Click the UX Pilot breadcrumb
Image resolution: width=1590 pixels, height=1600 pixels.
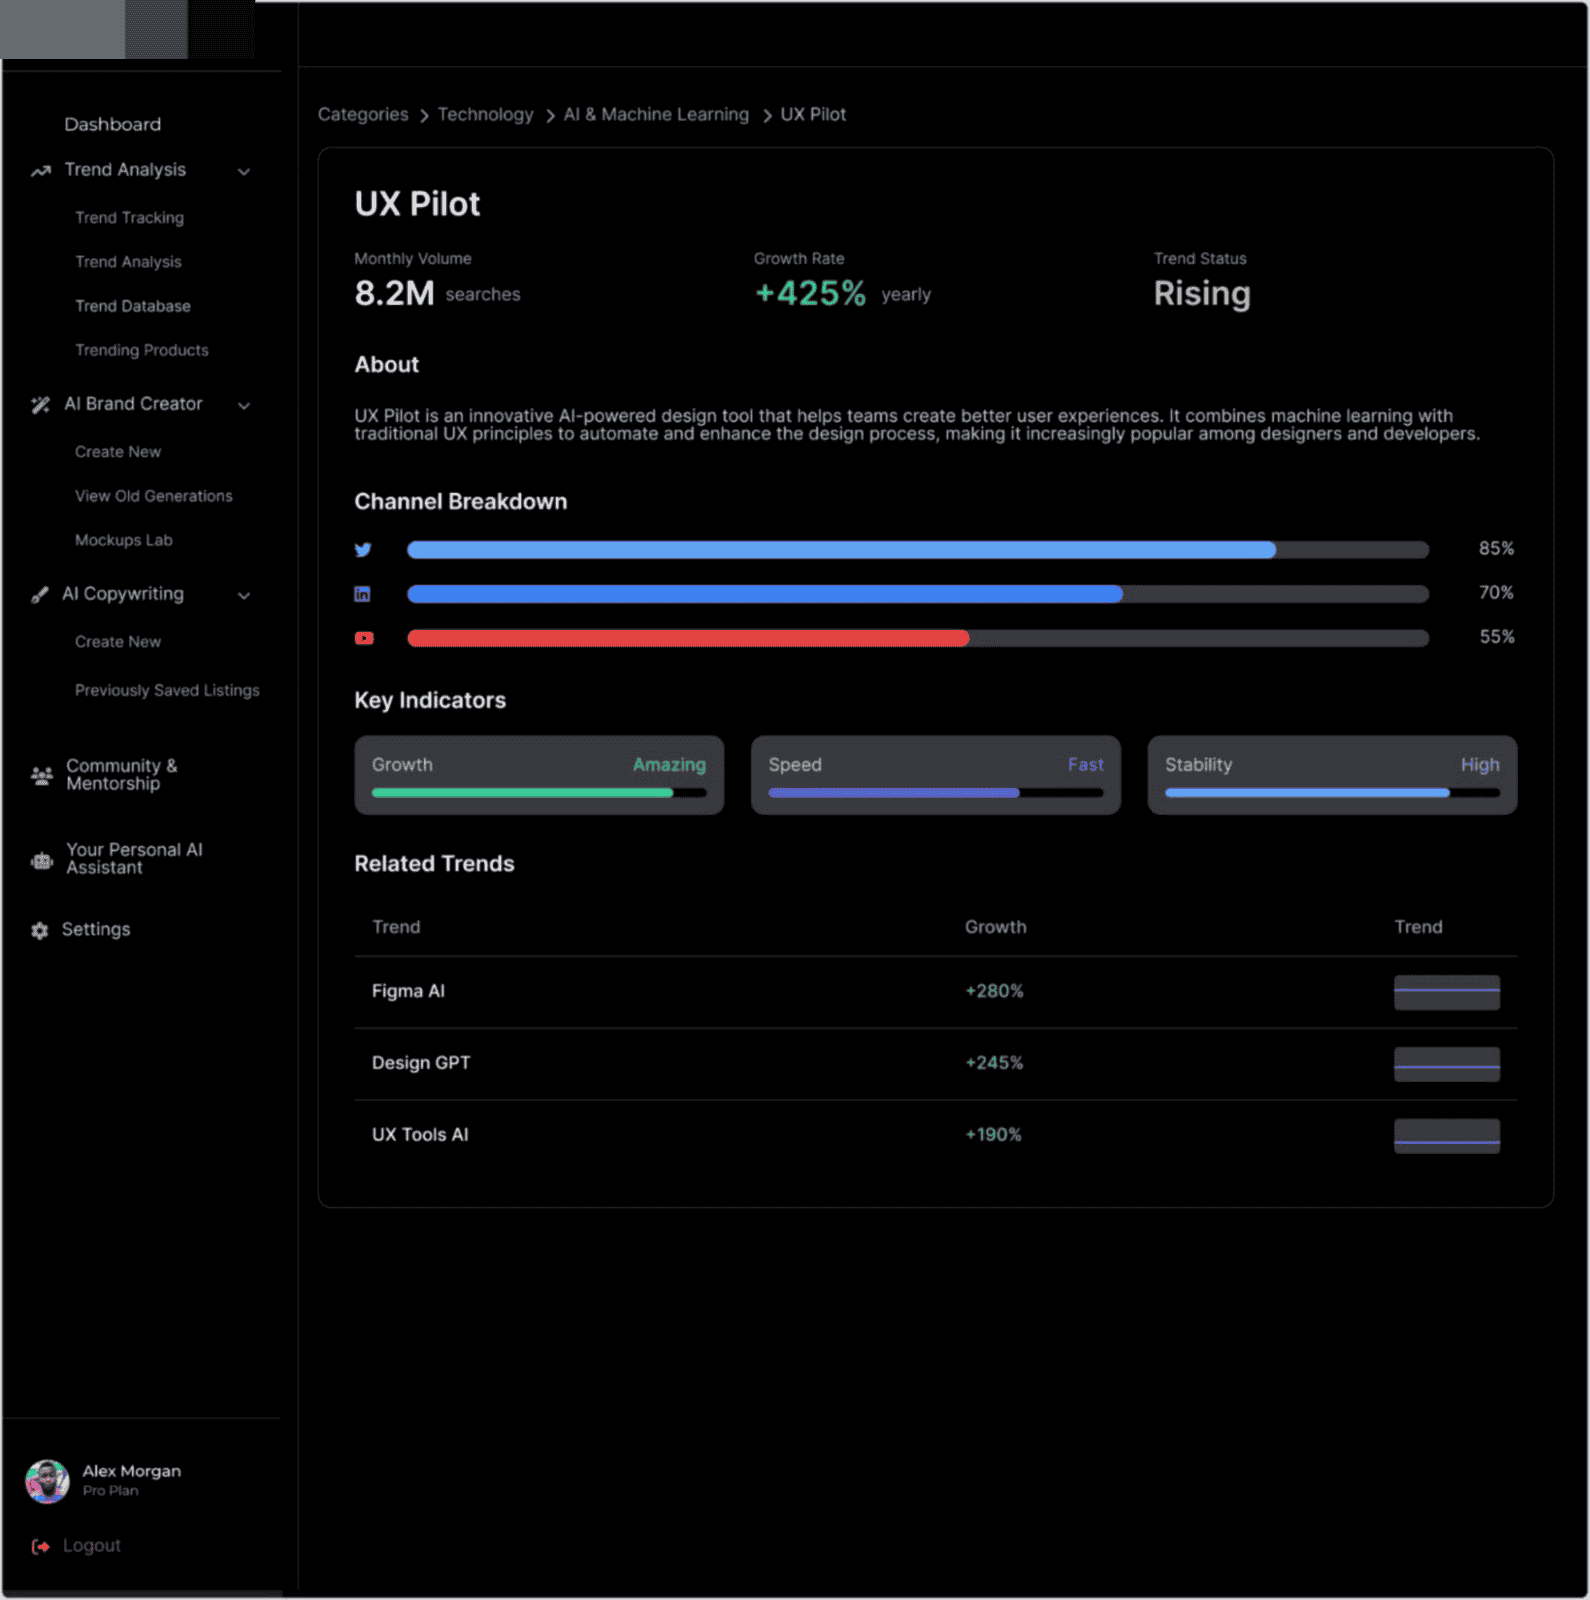pos(813,115)
